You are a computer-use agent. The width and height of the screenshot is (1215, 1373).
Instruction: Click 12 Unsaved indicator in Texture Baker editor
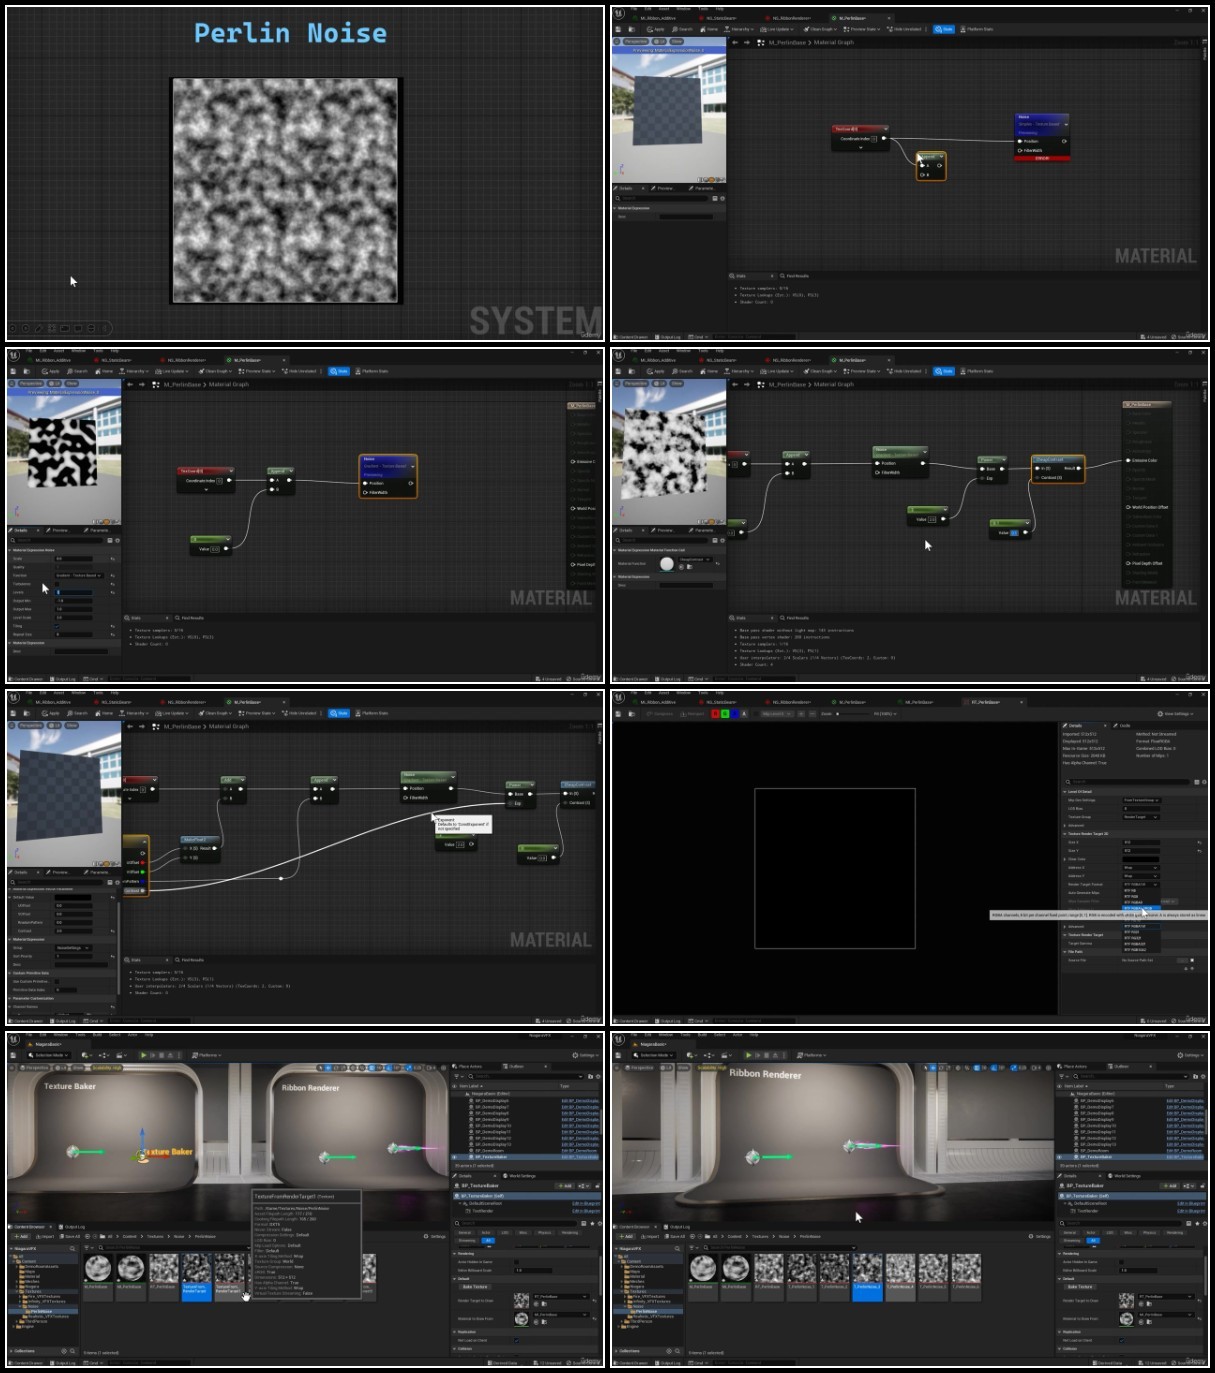[x=546, y=1363]
